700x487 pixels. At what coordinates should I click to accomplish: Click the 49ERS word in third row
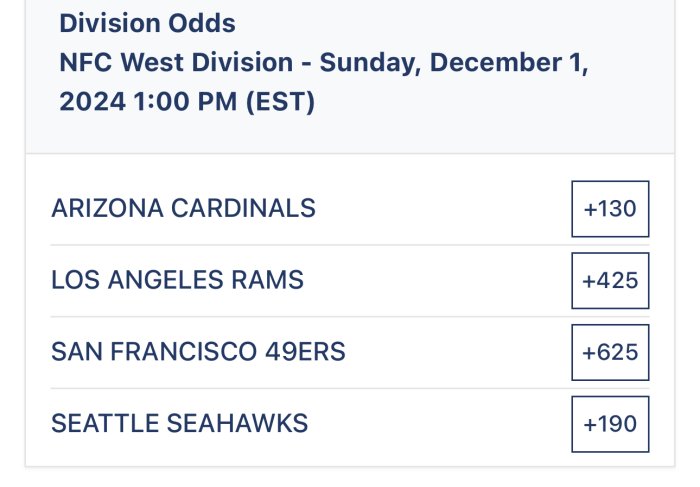point(305,352)
